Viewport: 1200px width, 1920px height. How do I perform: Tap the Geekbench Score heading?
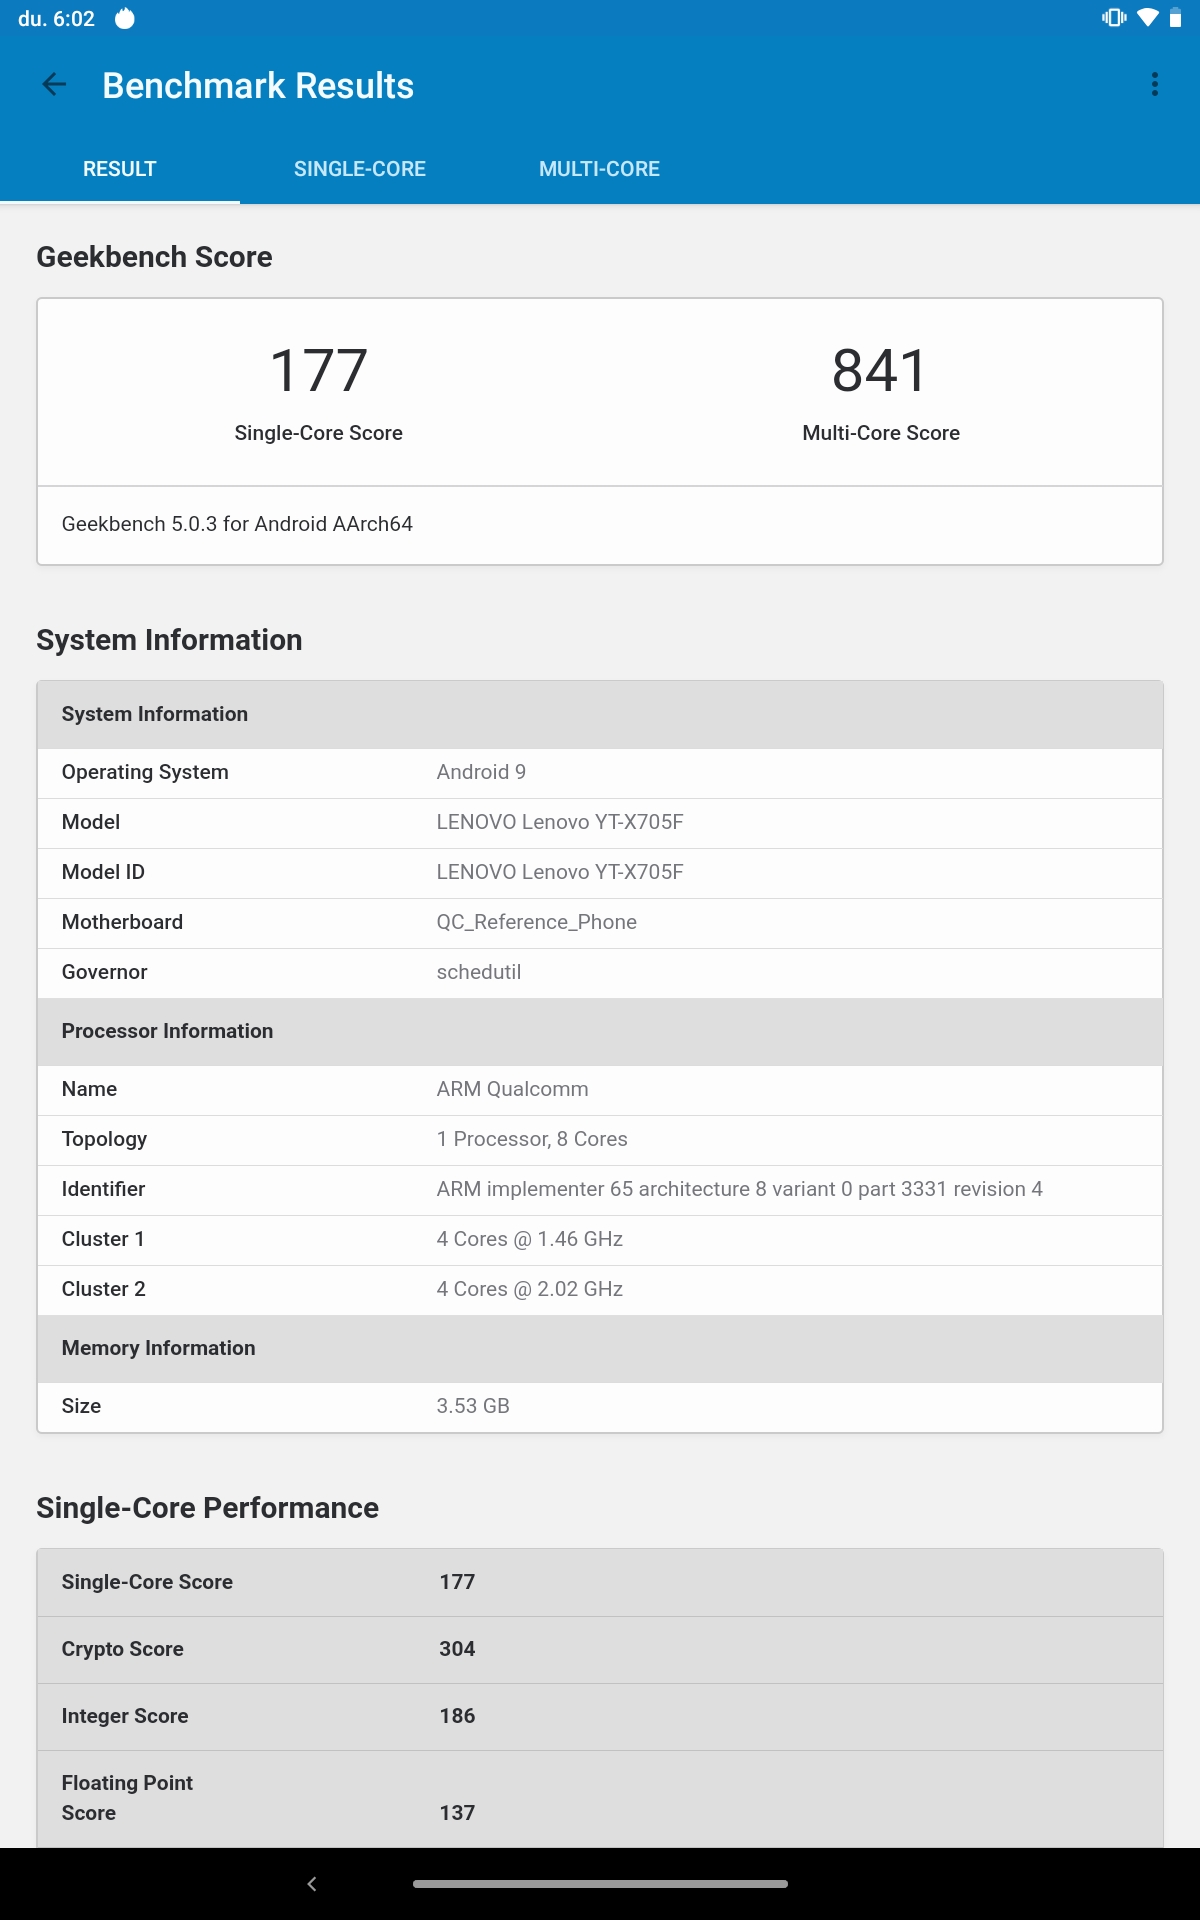coord(154,257)
